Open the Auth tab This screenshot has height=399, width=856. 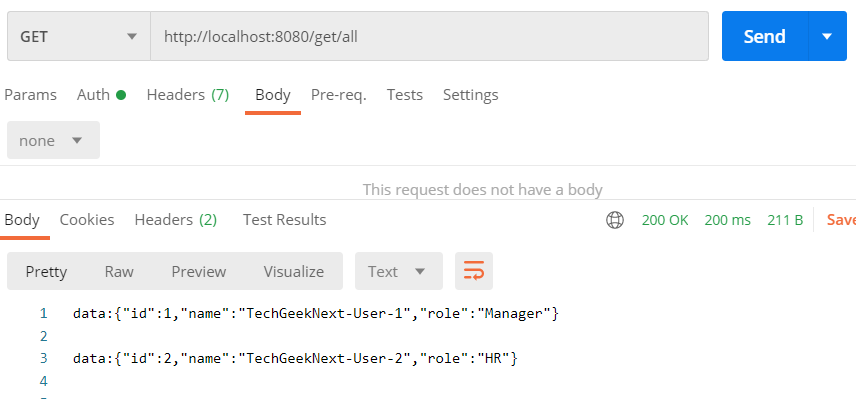pyautogui.click(x=93, y=95)
